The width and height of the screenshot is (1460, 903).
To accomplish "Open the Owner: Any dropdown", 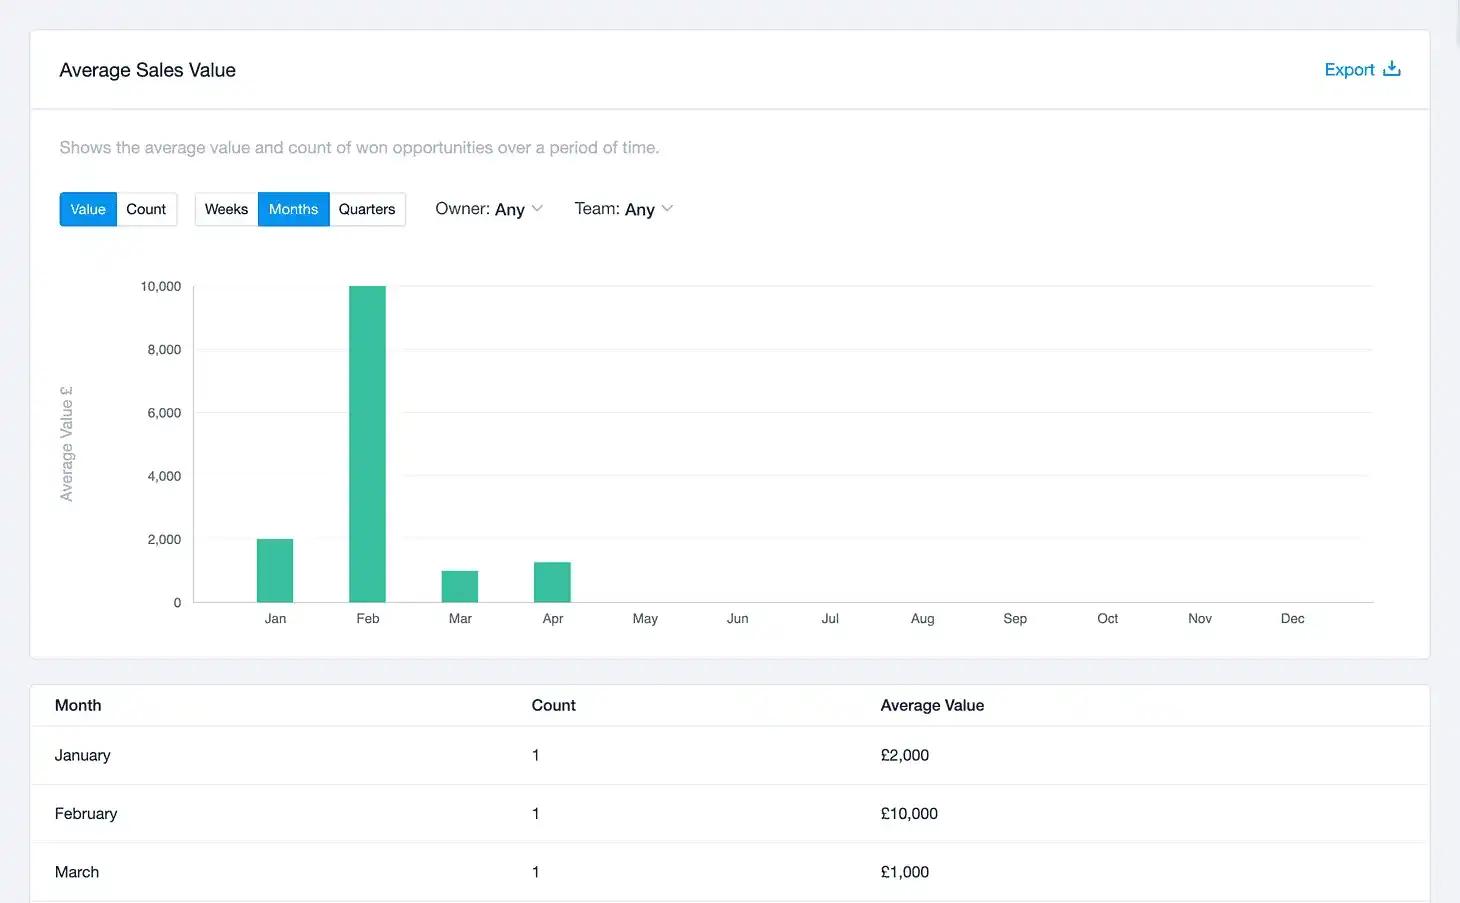I will 489,209.
